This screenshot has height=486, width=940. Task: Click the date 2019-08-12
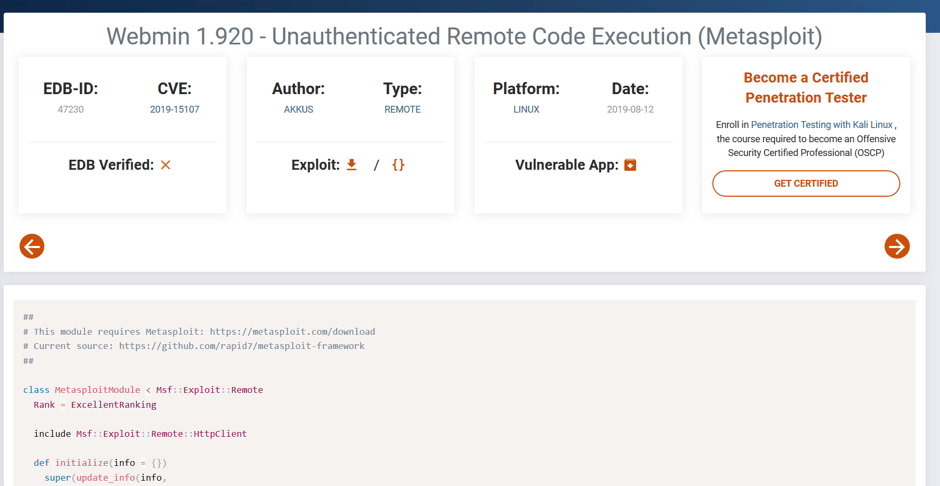coord(630,110)
